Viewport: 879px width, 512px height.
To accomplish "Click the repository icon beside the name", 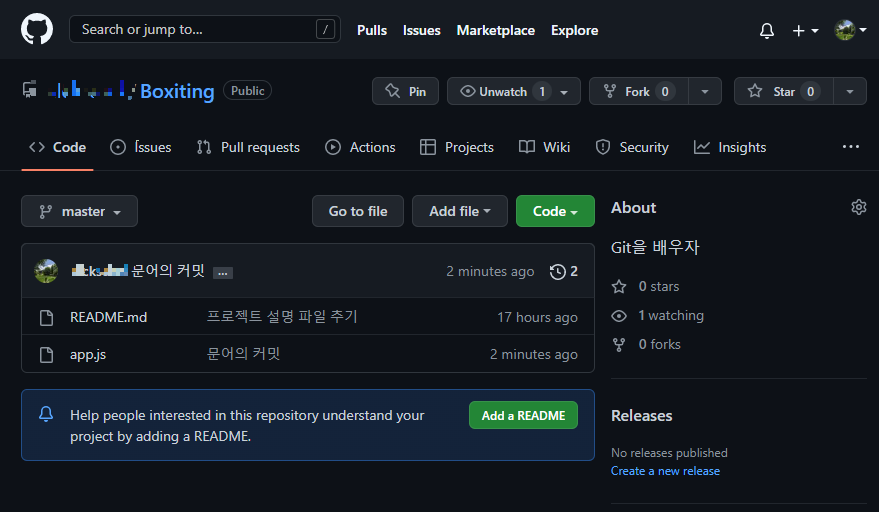I will [30, 90].
